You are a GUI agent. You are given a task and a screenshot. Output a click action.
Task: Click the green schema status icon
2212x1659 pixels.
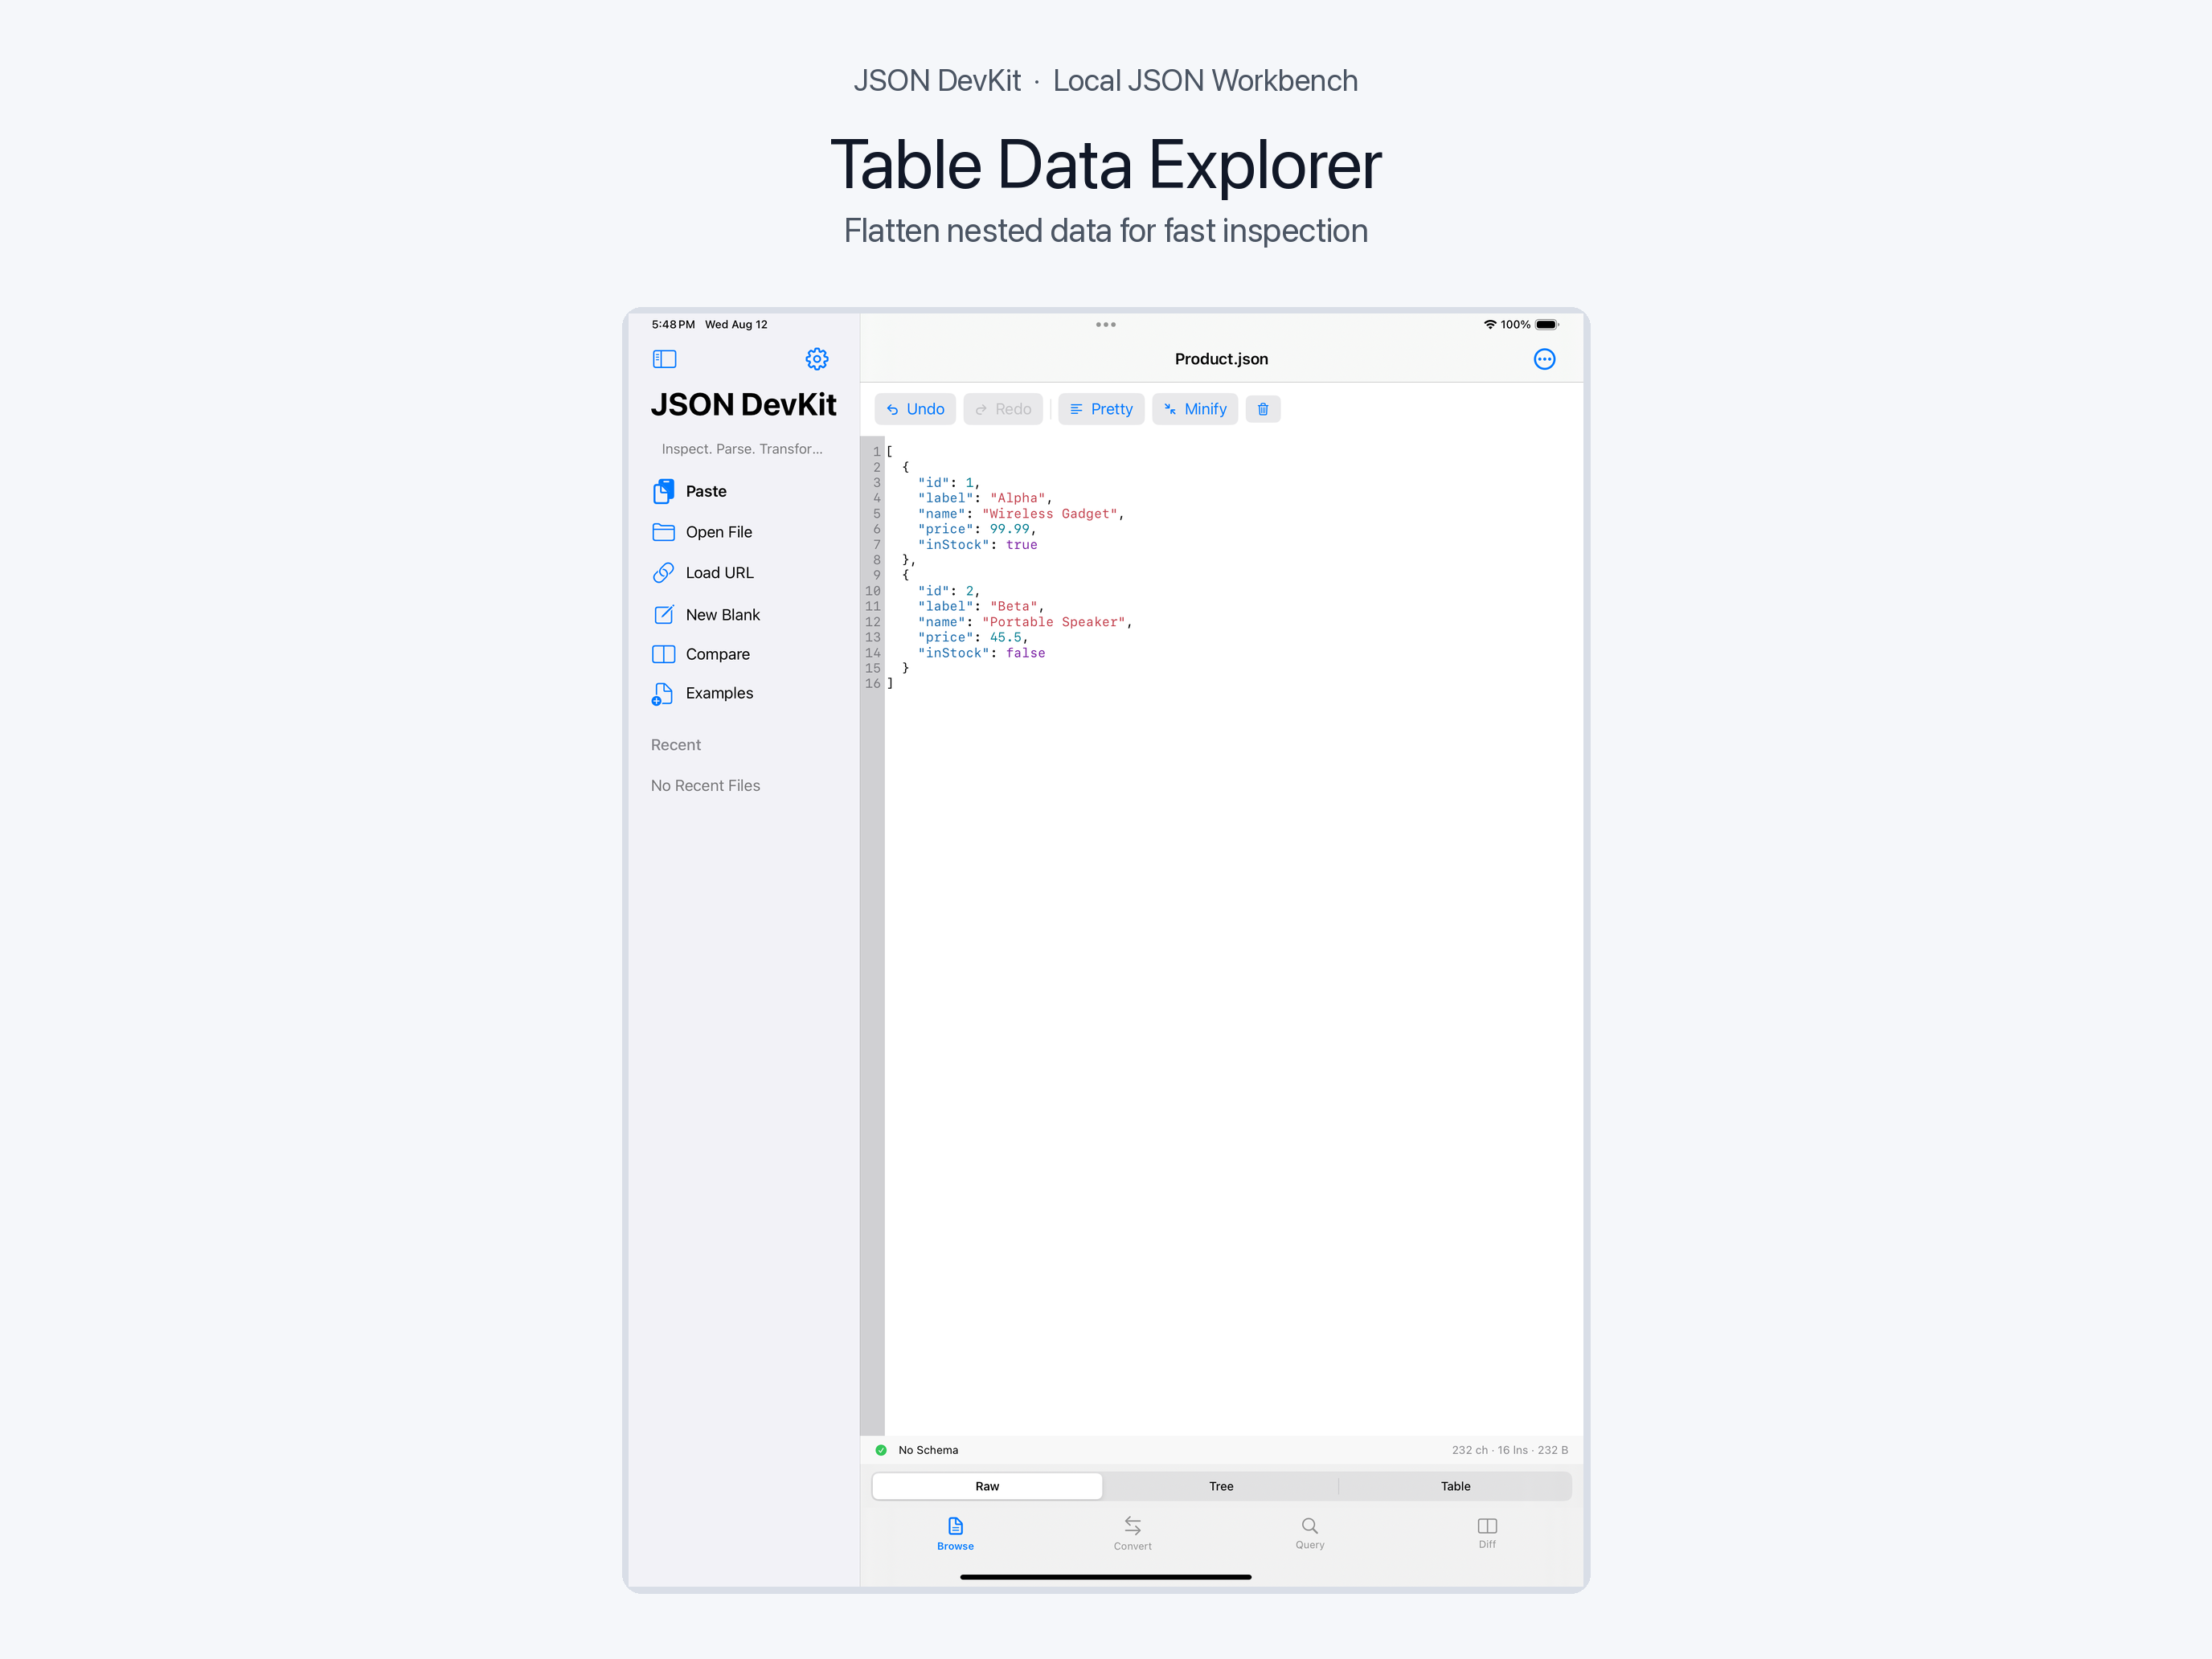coord(880,1450)
